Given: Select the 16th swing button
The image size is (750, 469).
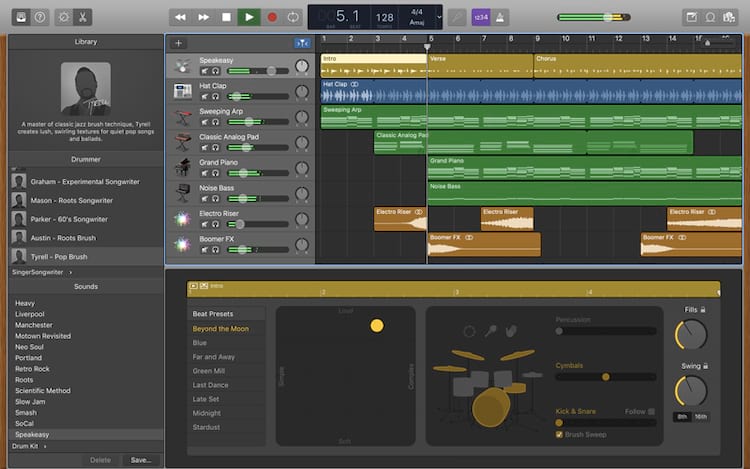Looking at the screenshot, I should coord(701,416).
